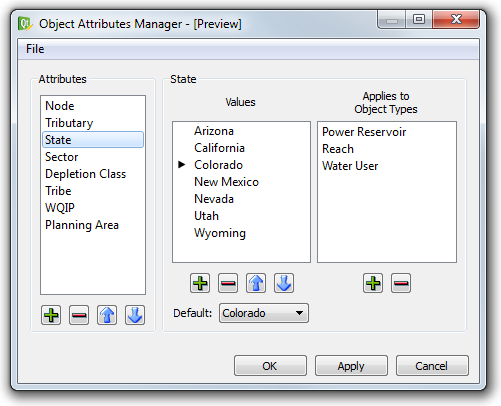Add a new value to State values
The height and width of the screenshot is (406, 501).
coord(200,283)
